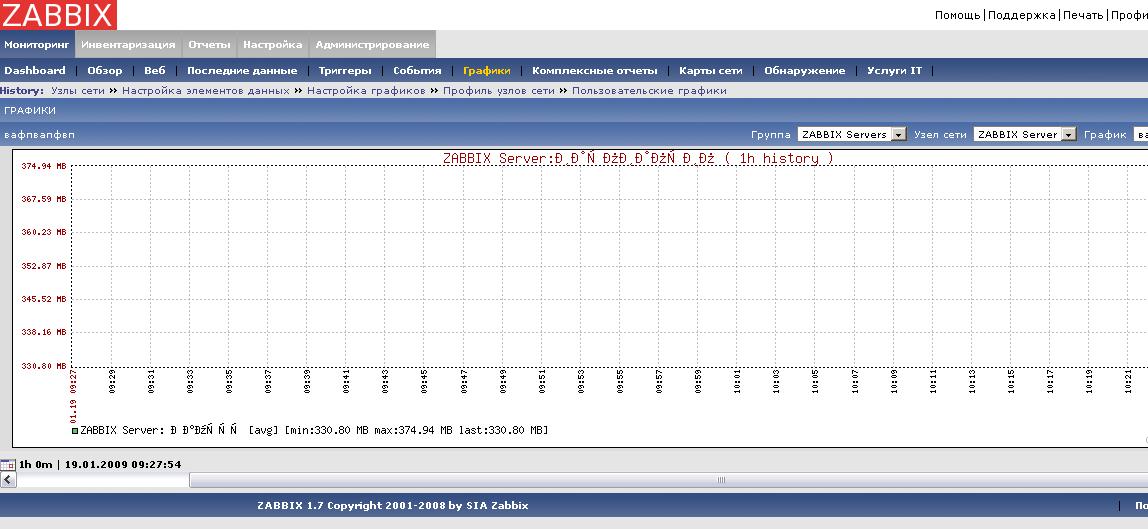Click the Поддержка link
1148x529 pixels.
click(x=1021, y=15)
